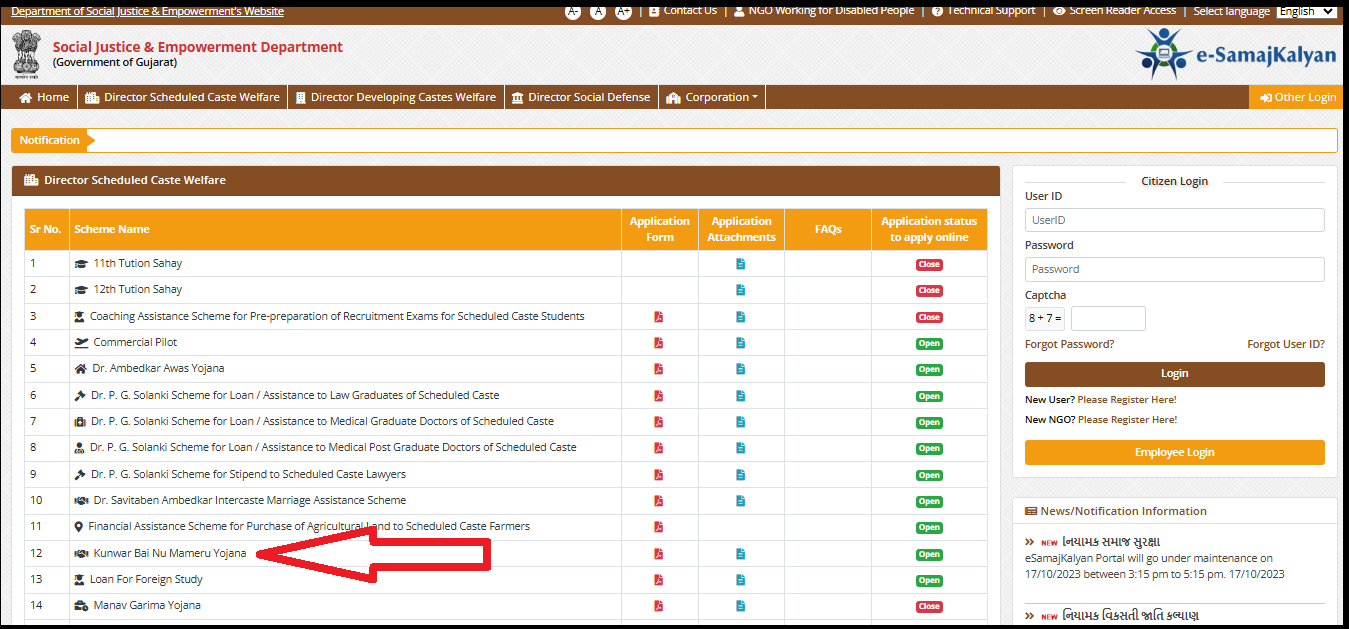This screenshot has height=629, width=1349.
Task: Click Close status for Manav Garima Yojana
Action: pyautogui.click(x=929, y=607)
